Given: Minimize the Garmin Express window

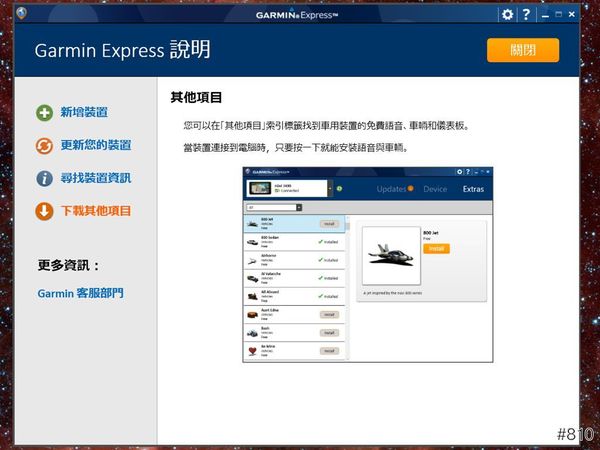Looking at the screenshot, I should [545, 15].
